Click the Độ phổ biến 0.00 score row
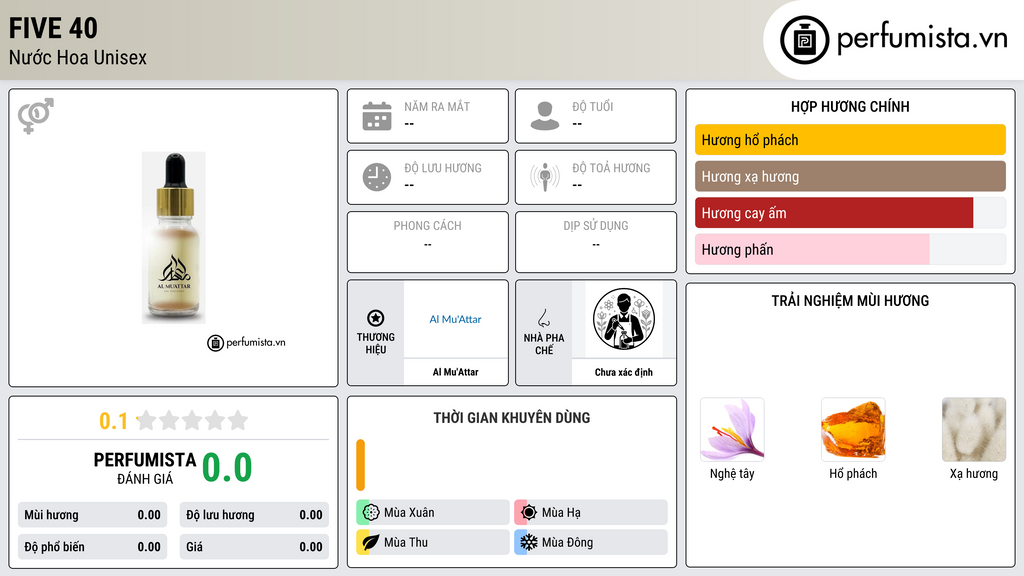 tap(92, 547)
